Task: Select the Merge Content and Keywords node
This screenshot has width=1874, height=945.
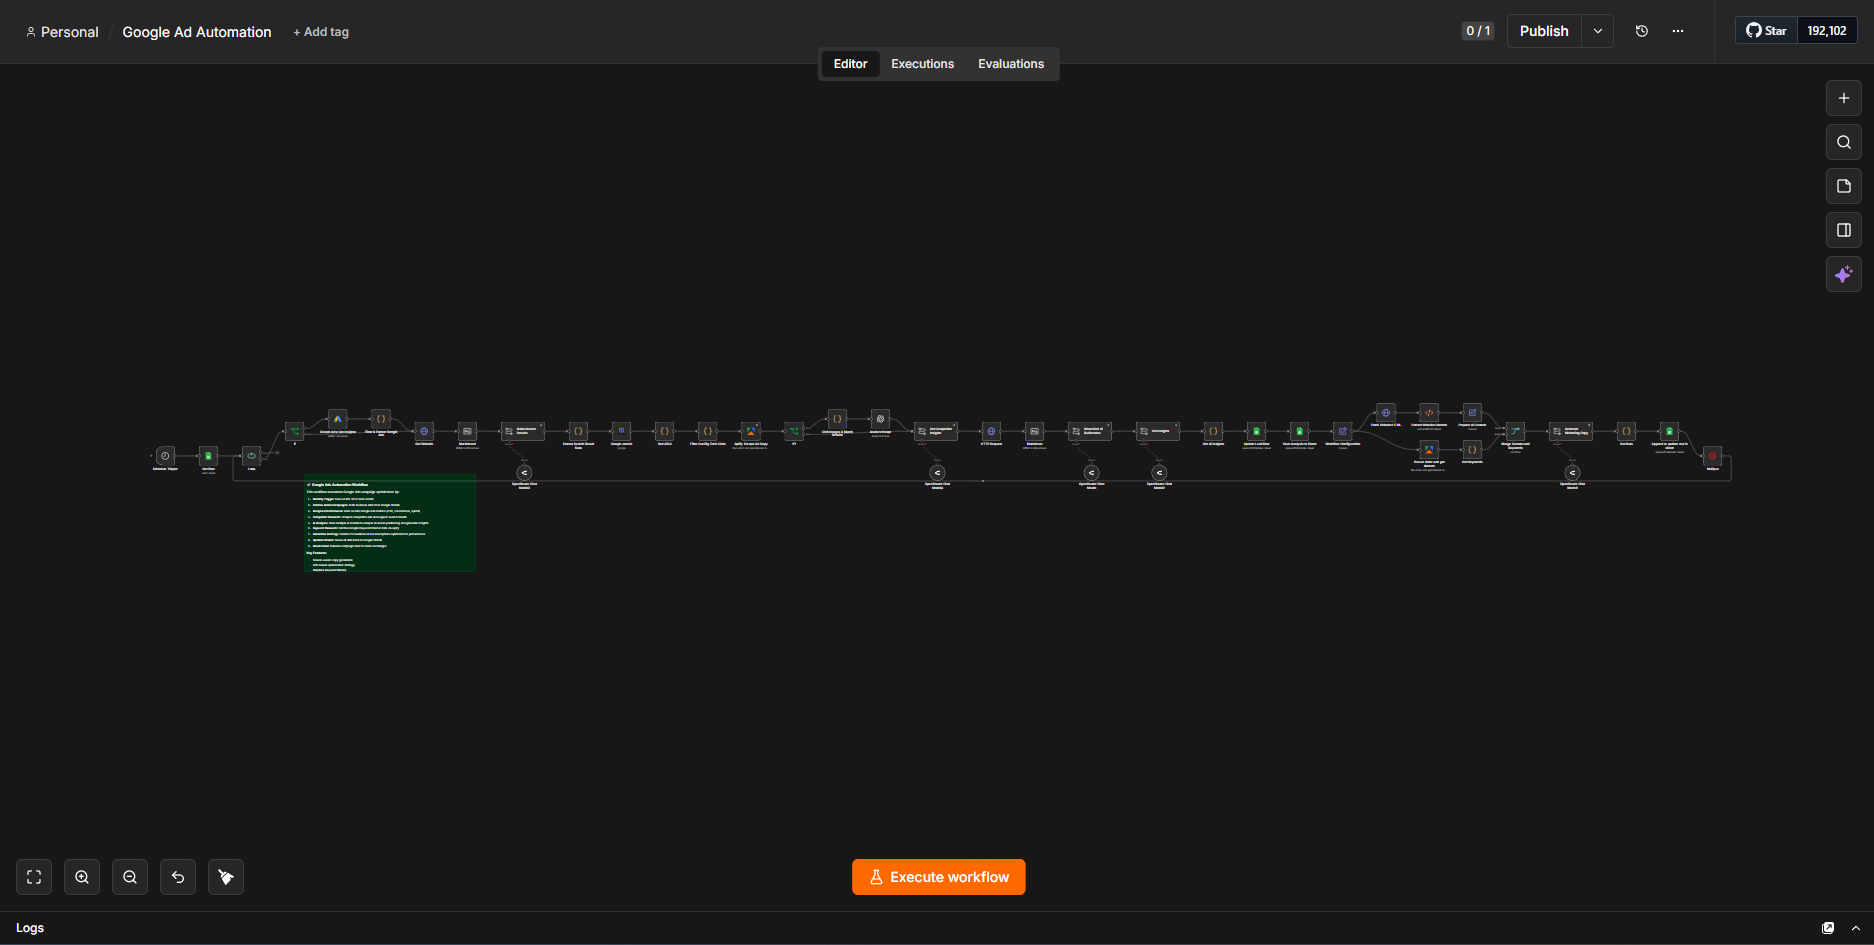Action: [x=1515, y=431]
